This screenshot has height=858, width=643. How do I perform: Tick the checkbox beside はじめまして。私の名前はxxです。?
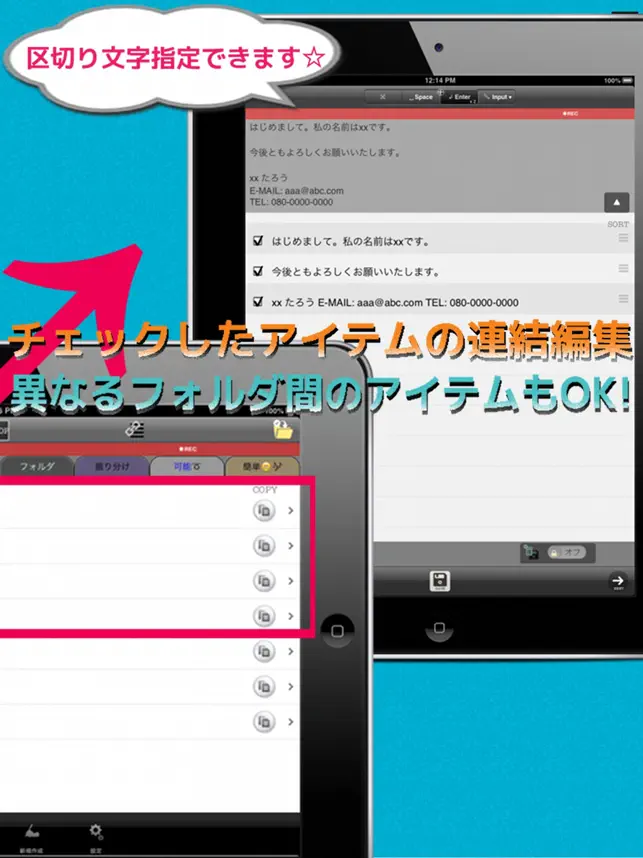pos(258,241)
